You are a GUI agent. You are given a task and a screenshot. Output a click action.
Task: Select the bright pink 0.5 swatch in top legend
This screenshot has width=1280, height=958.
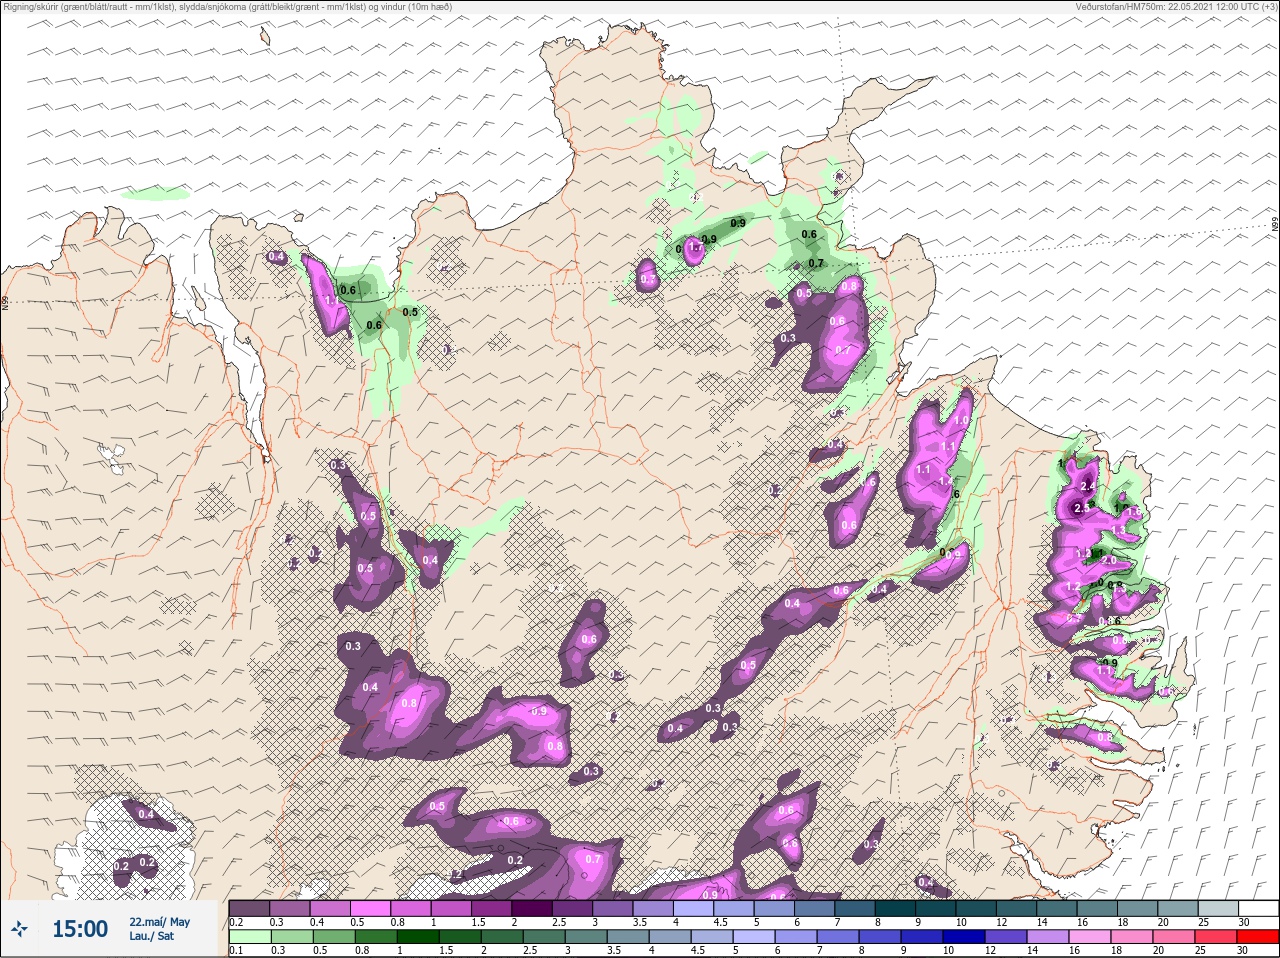pos(371,908)
